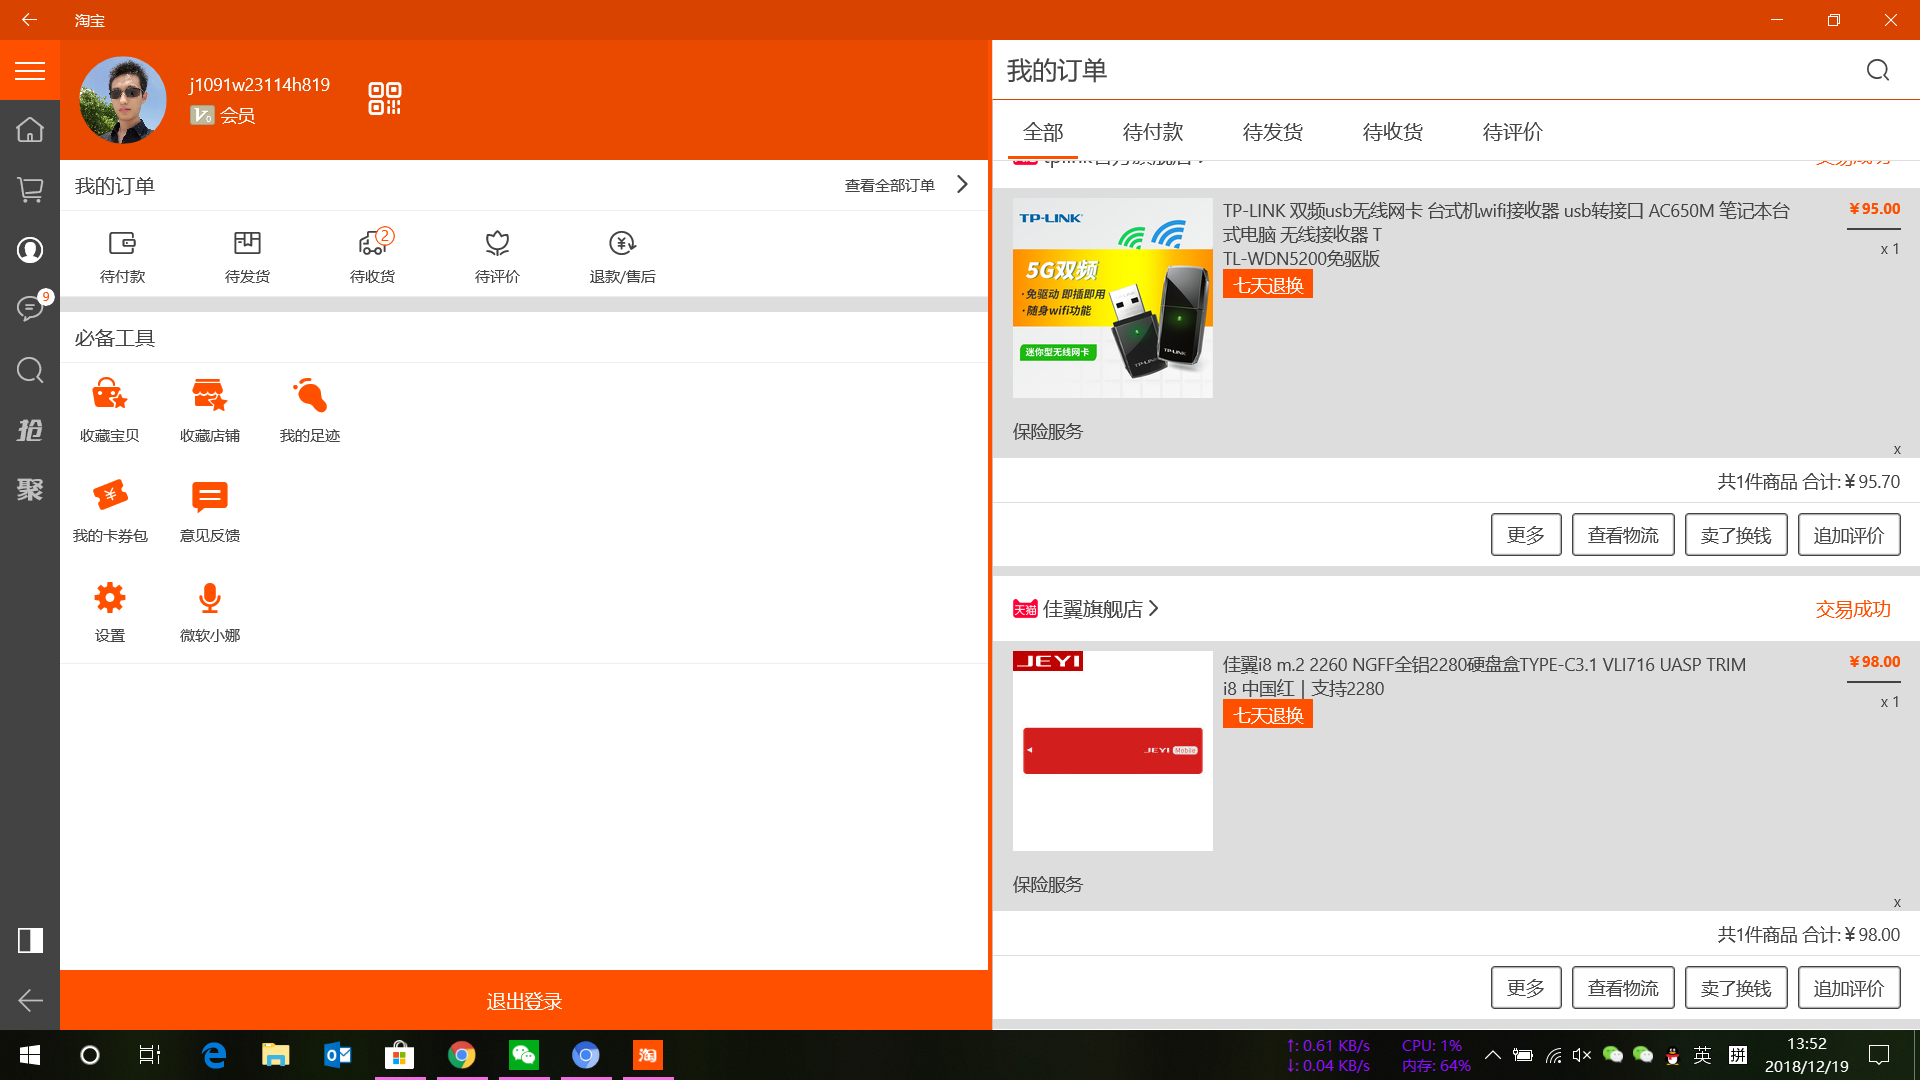1920x1080 pixels.
Task: Open 待付款 pending payment orders icon
Action: click(x=122, y=257)
